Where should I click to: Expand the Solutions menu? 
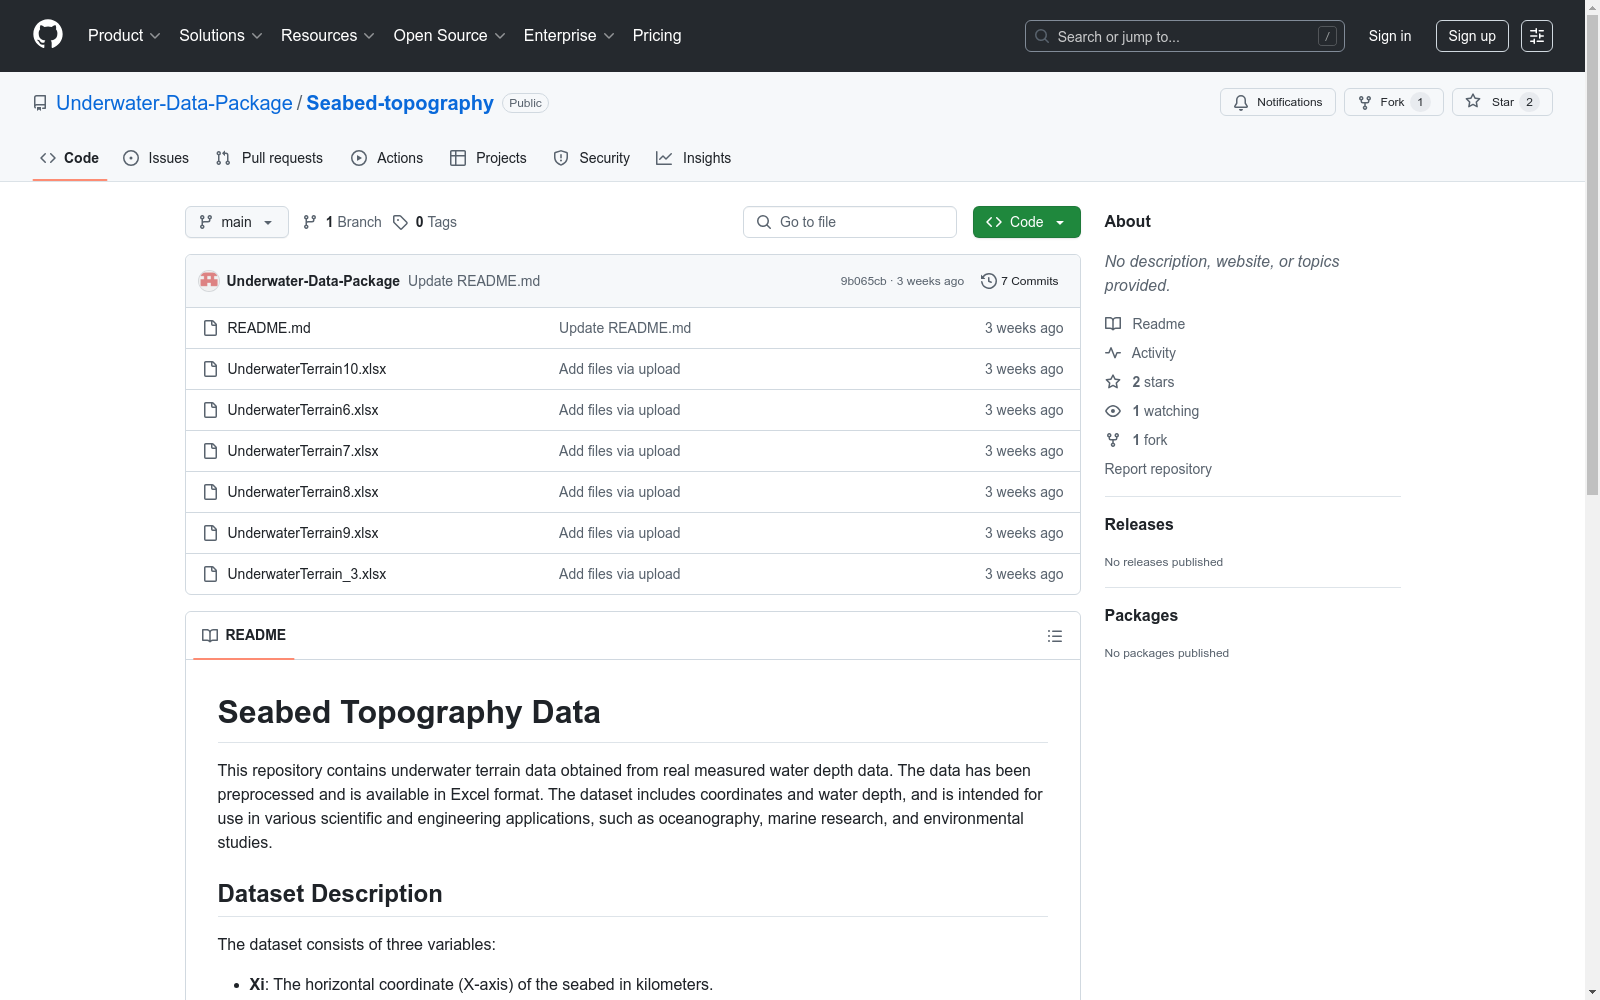(x=221, y=36)
